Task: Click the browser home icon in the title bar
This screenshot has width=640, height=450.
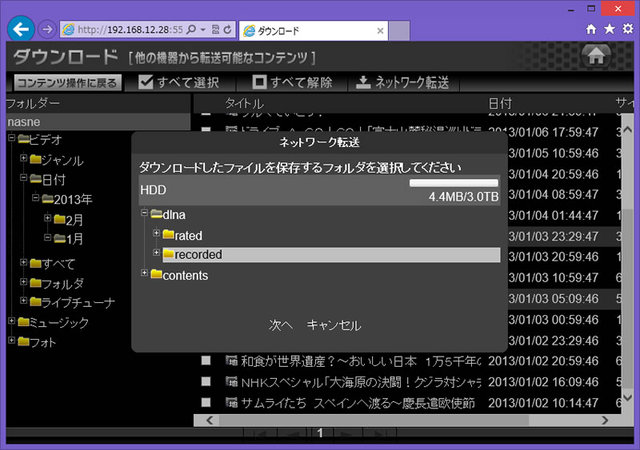Action: tap(592, 28)
